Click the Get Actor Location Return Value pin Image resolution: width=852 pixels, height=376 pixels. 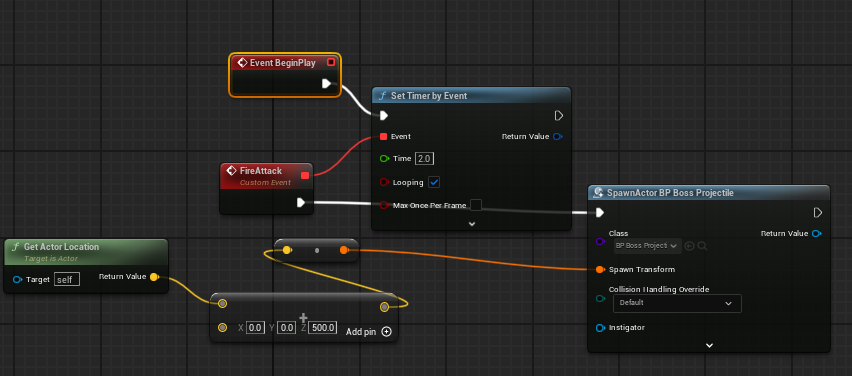[x=154, y=277]
